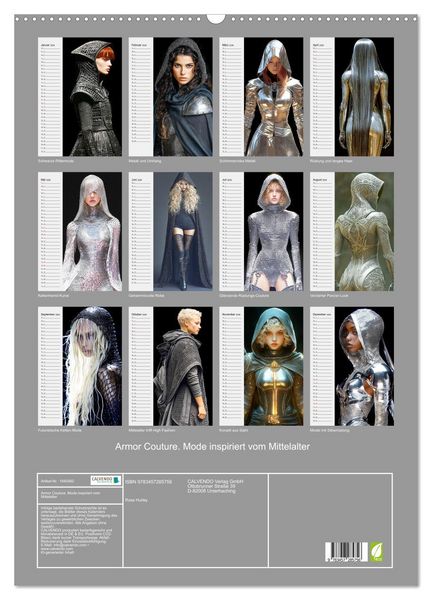Click the copyright notice text block
The height and width of the screenshot is (600, 432).
(x=77, y=530)
